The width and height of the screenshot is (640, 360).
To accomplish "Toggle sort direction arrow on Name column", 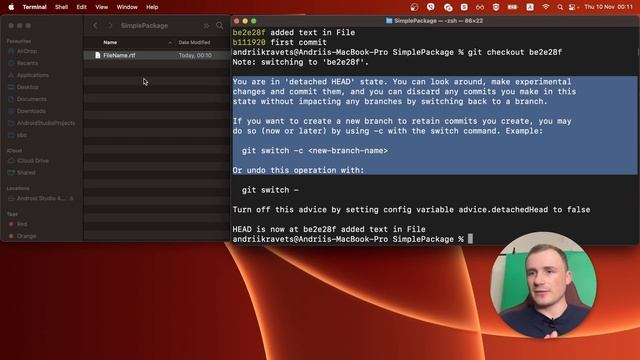I will click(x=170, y=42).
